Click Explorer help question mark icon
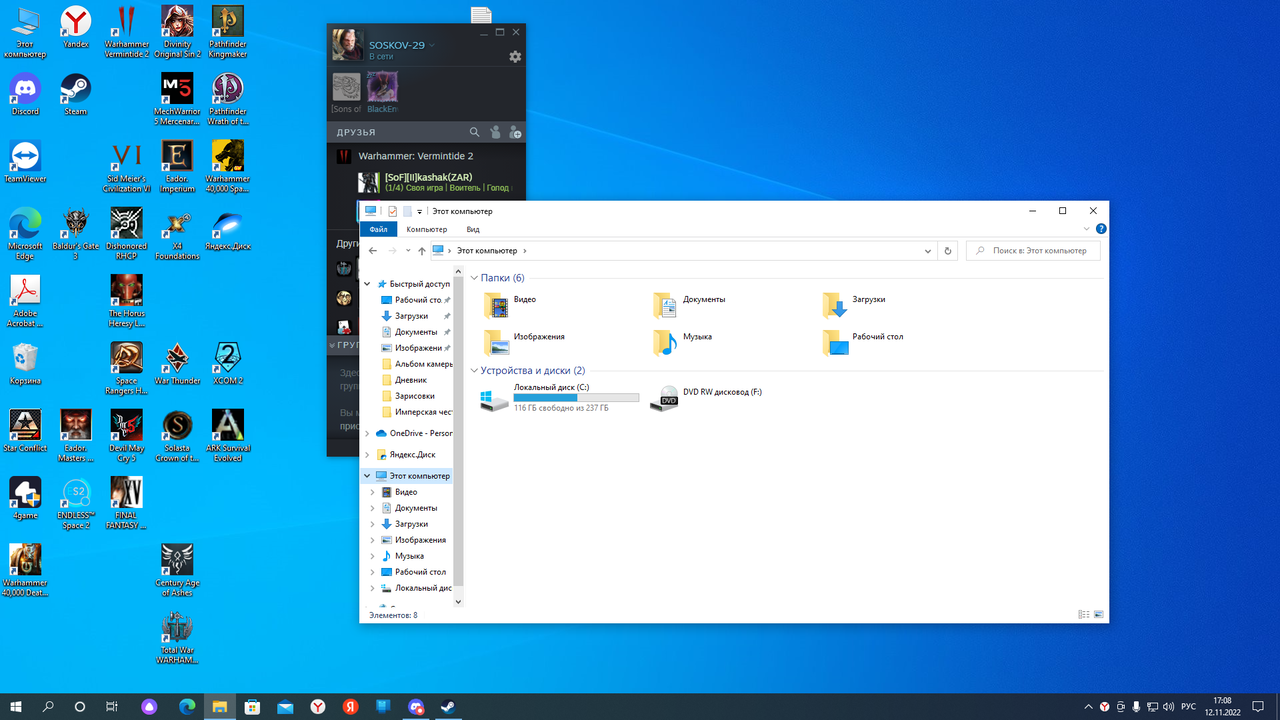 1101,229
